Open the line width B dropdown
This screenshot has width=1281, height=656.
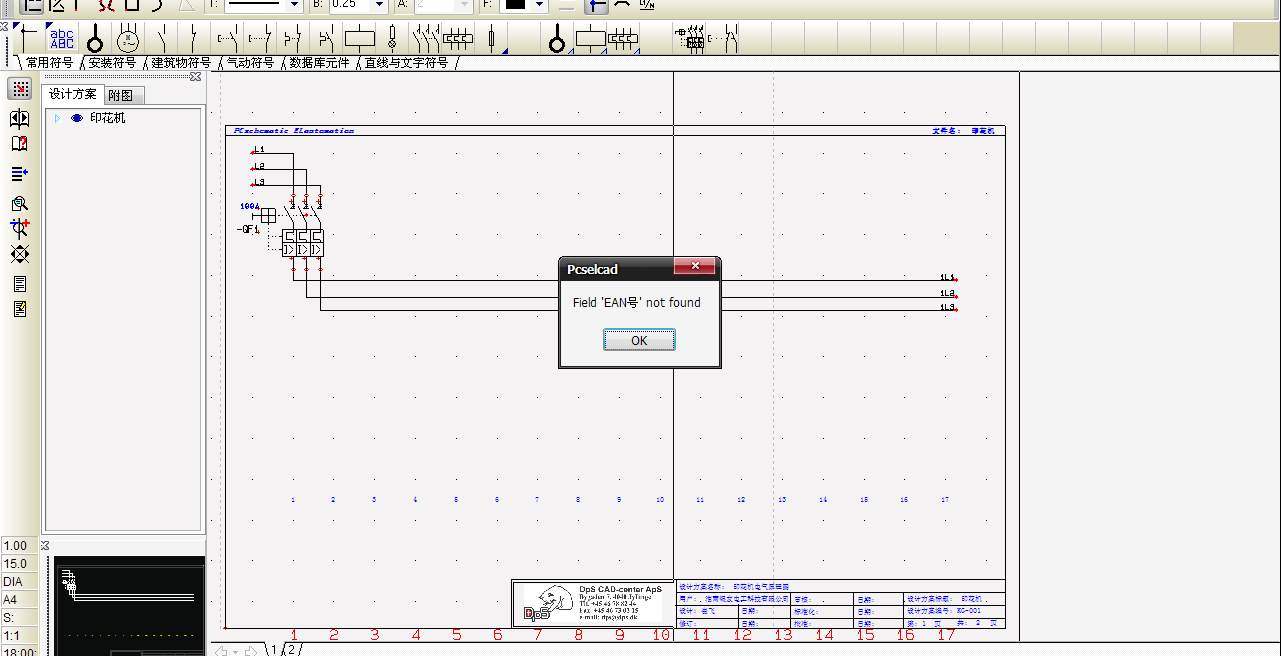[379, 5]
